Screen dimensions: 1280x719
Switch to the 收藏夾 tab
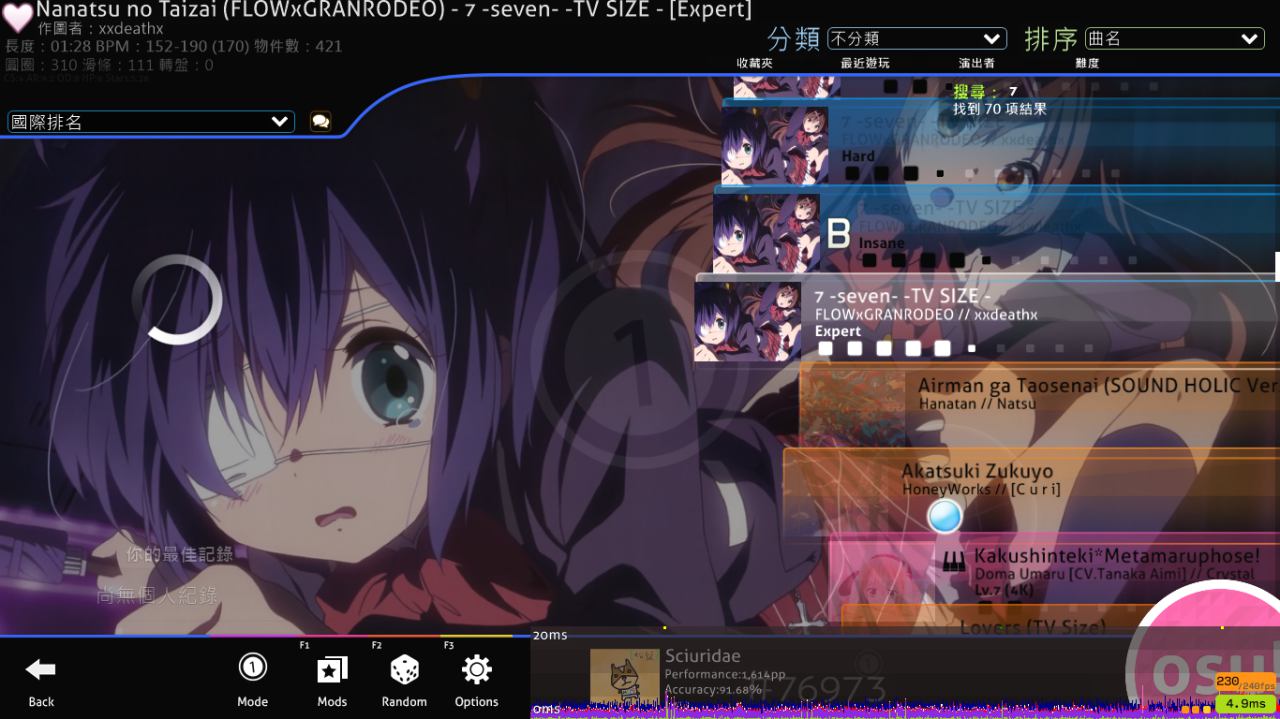point(755,63)
